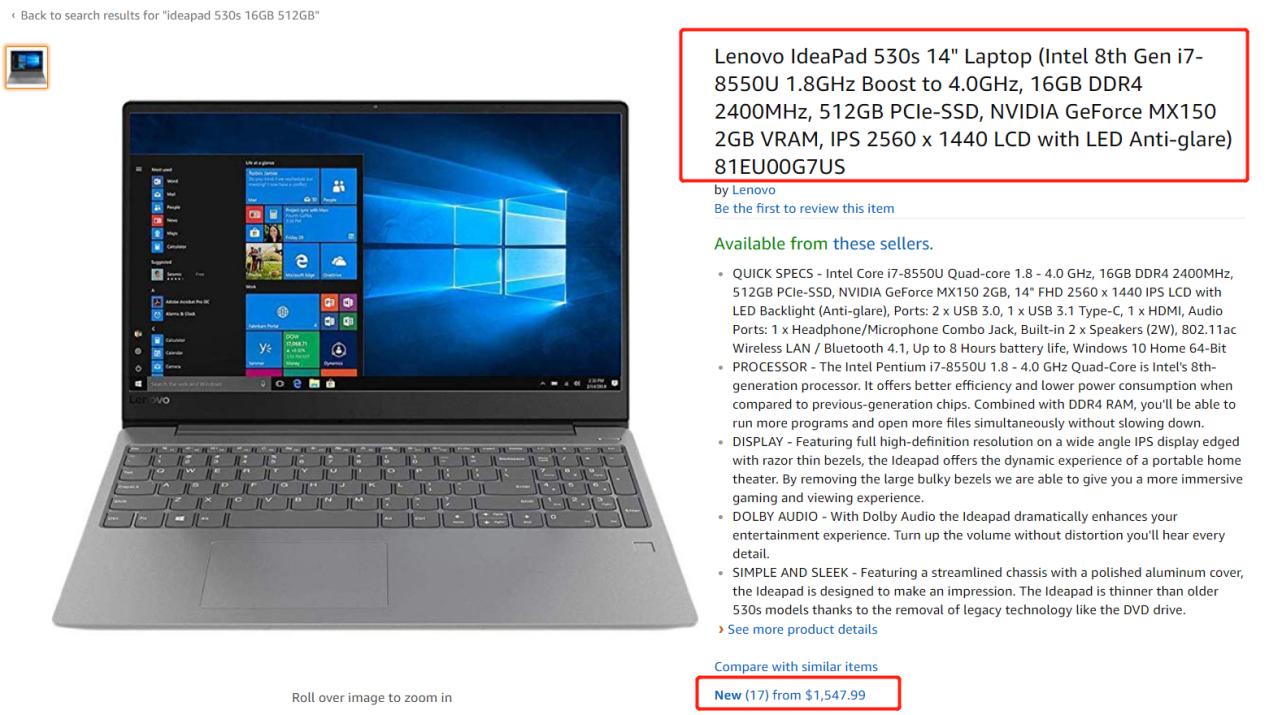Click the Roll over image to zoom text
The width and height of the screenshot is (1269, 715).
click(372, 697)
